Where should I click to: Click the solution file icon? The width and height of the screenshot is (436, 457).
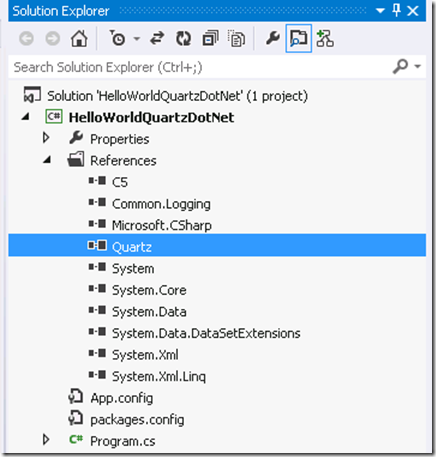point(32,95)
